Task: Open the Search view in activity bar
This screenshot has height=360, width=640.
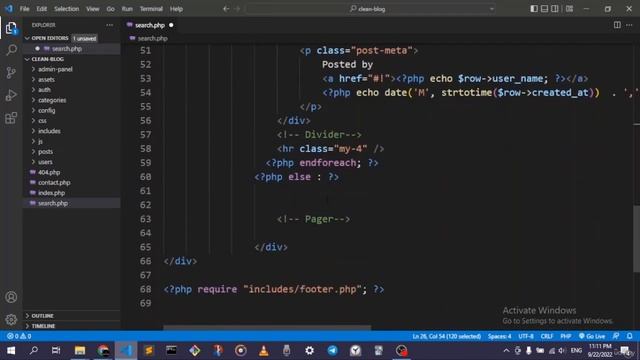Action: click(x=11, y=50)
